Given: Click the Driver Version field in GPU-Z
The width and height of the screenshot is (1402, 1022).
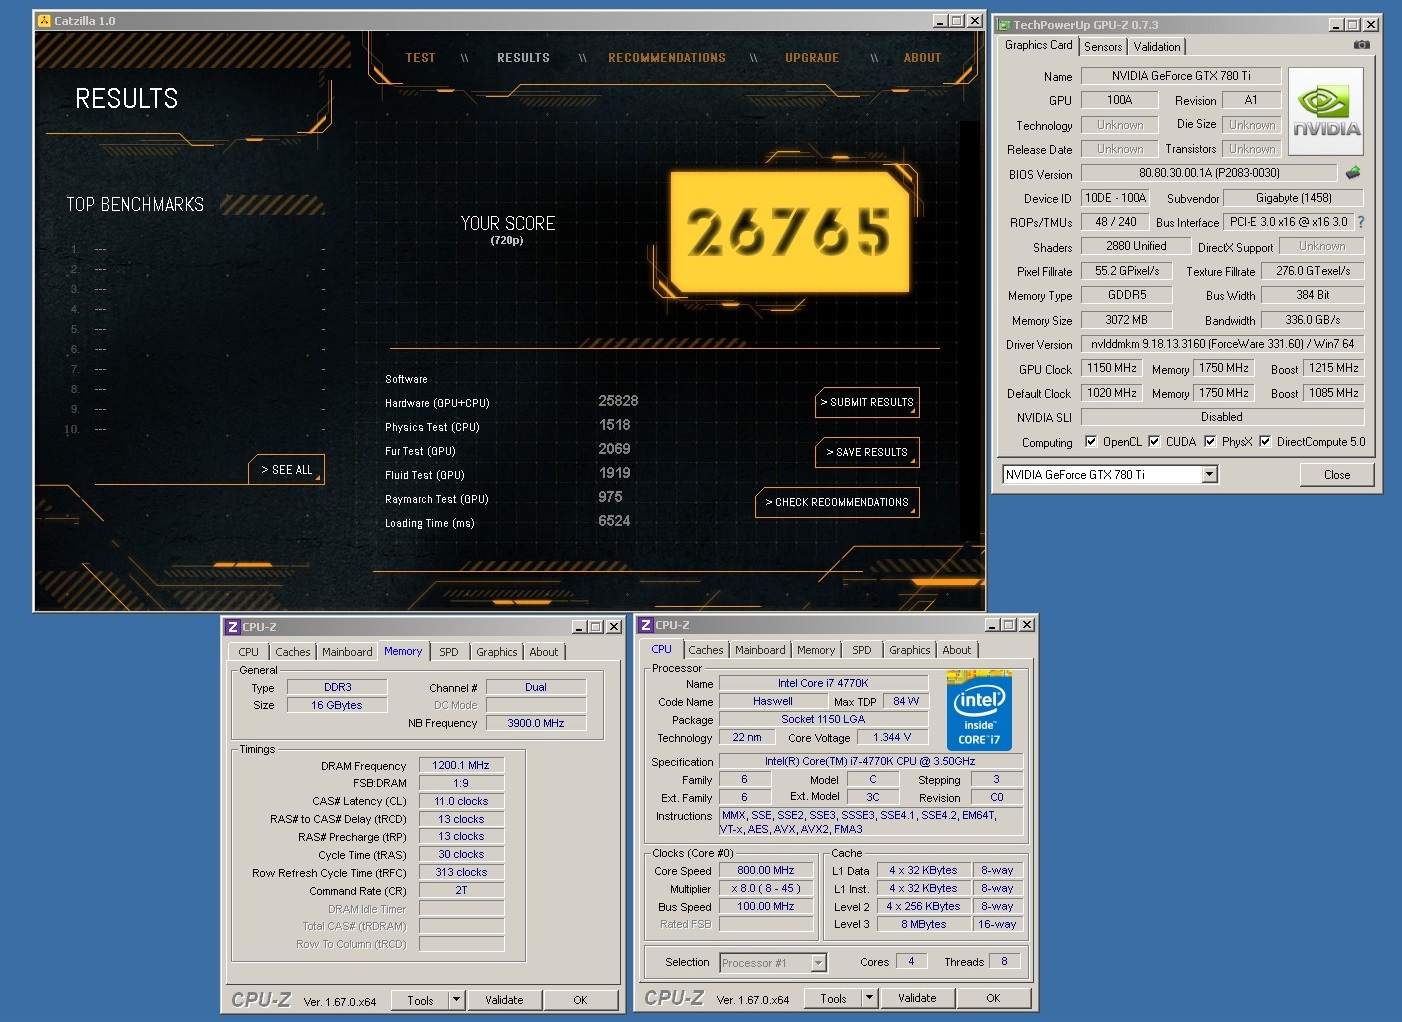Looking at the screenshot, I should pos(1222,344).
